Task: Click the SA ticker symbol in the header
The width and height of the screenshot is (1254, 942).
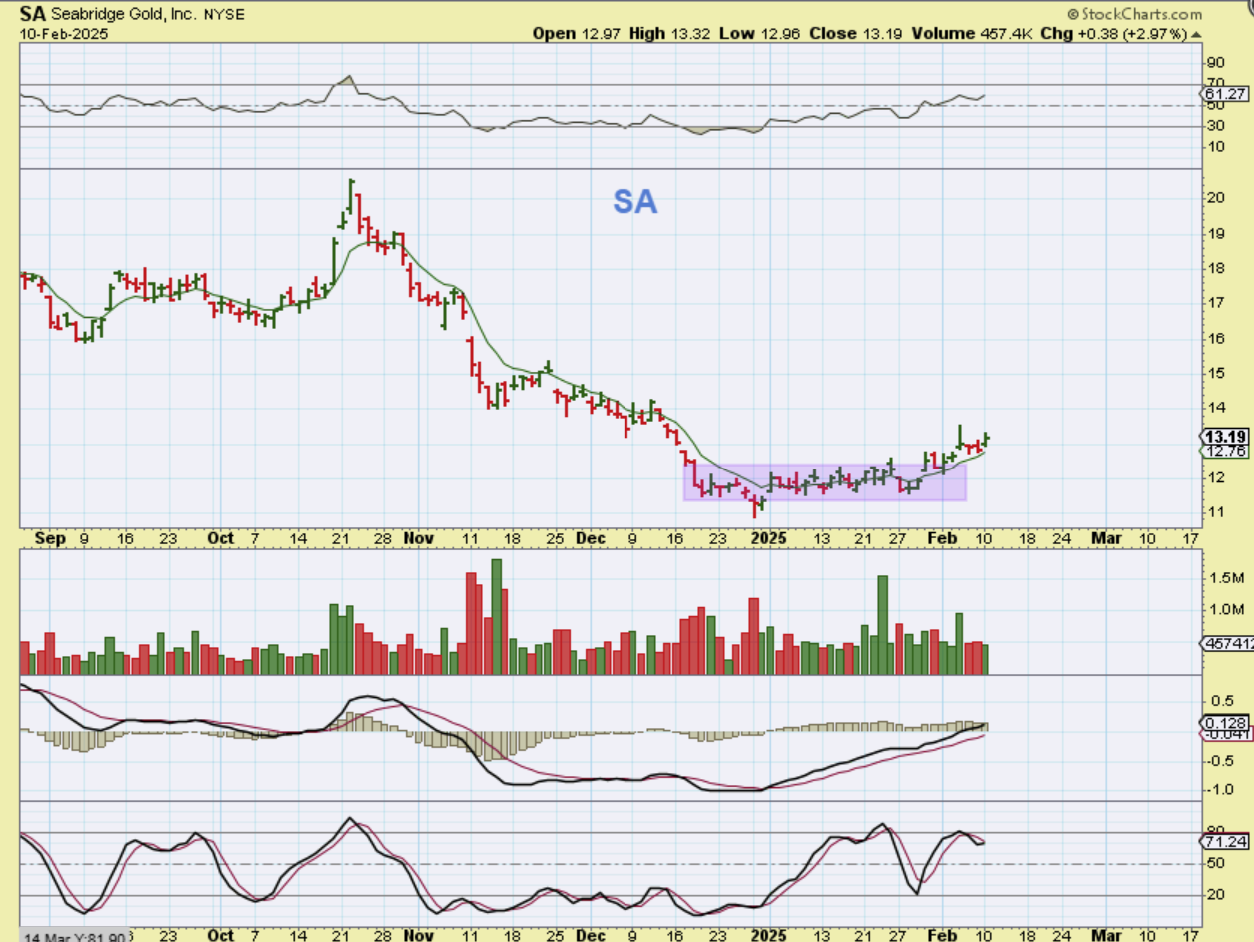Action: (x=32, y=14)
